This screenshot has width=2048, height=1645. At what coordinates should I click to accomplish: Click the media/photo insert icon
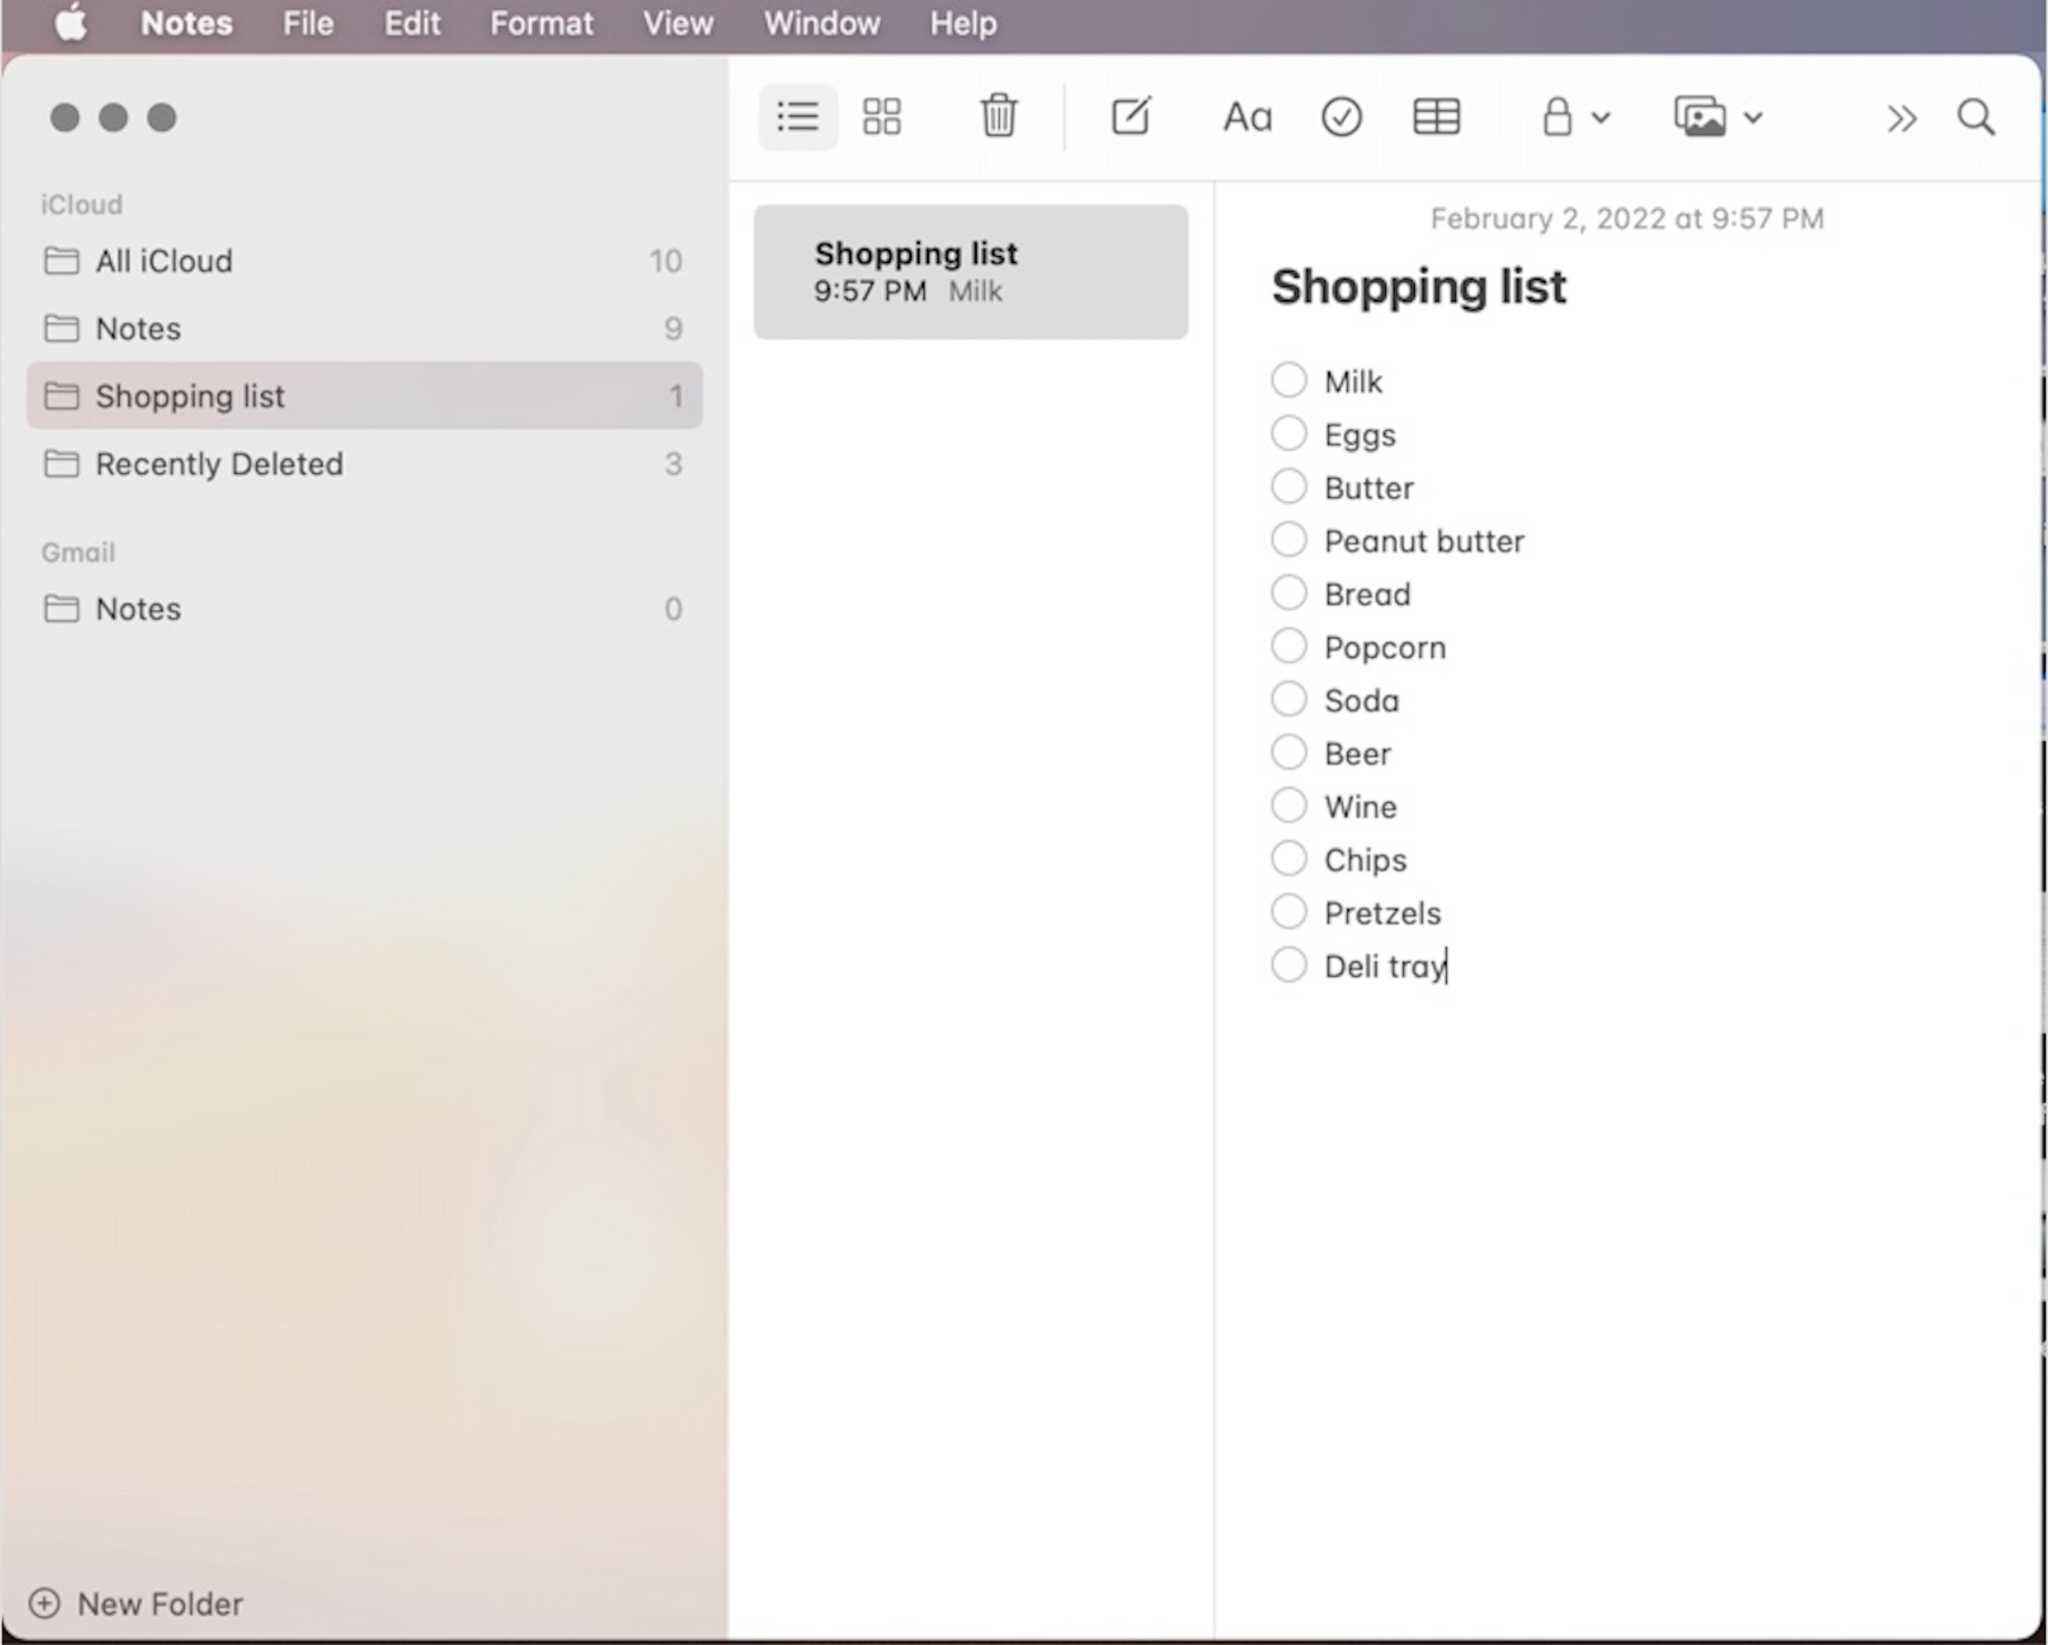(1701, 118)
